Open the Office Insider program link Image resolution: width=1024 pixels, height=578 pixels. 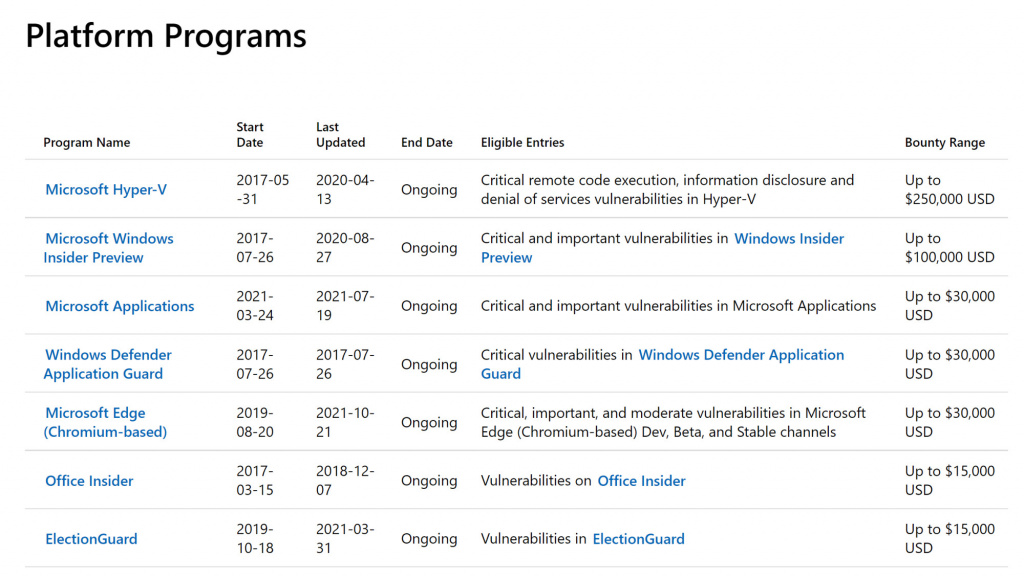(x=89, y=481)
